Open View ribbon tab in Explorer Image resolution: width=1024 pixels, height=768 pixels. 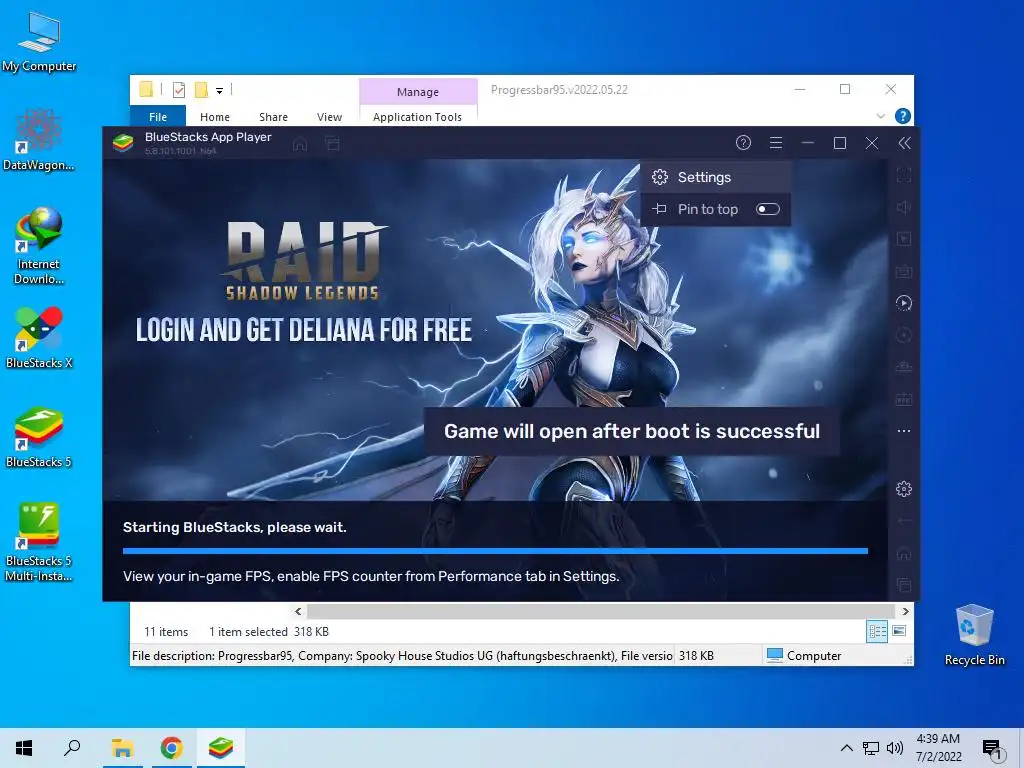tap(329, 117)
